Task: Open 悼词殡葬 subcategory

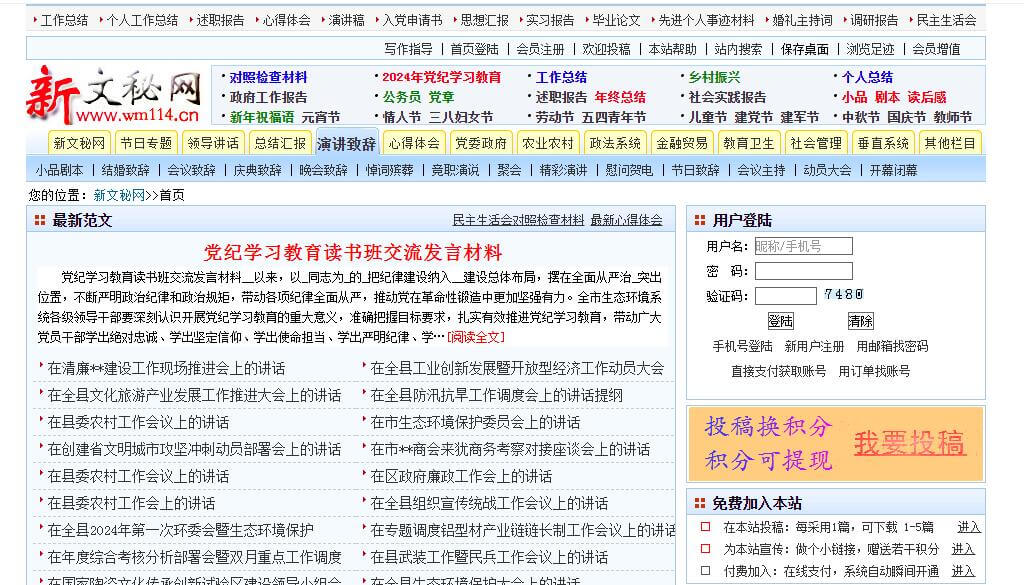Action: coord(389,170)
